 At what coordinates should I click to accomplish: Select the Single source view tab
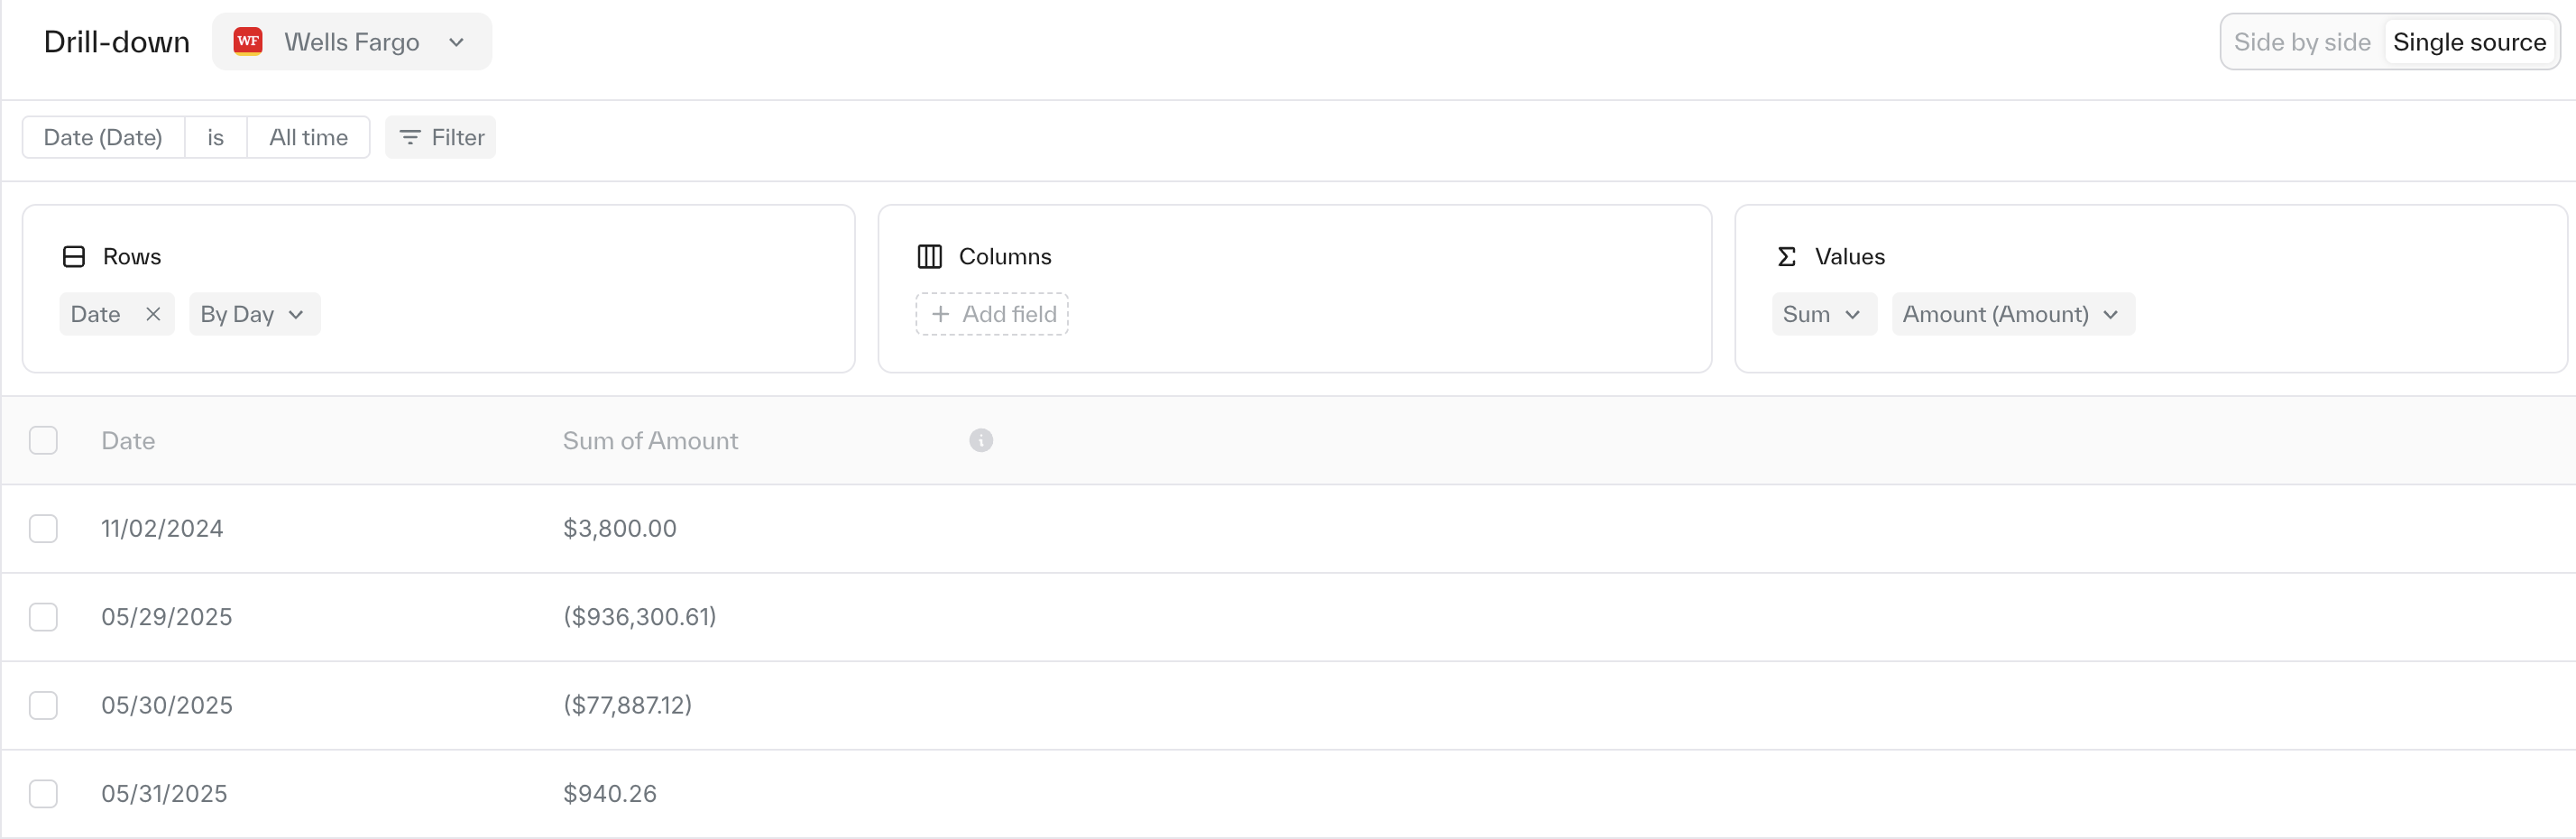(2468, 42)
